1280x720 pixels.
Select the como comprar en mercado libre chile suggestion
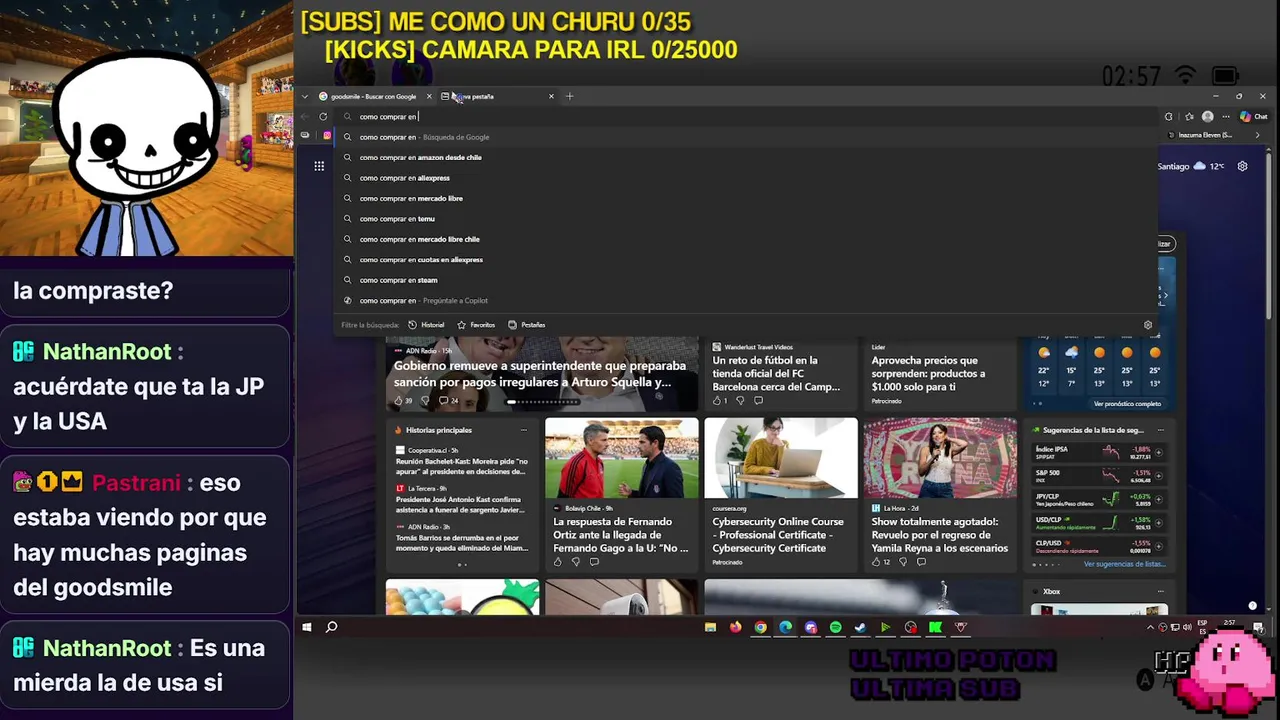pyautogui.click(x=746, y=239)
